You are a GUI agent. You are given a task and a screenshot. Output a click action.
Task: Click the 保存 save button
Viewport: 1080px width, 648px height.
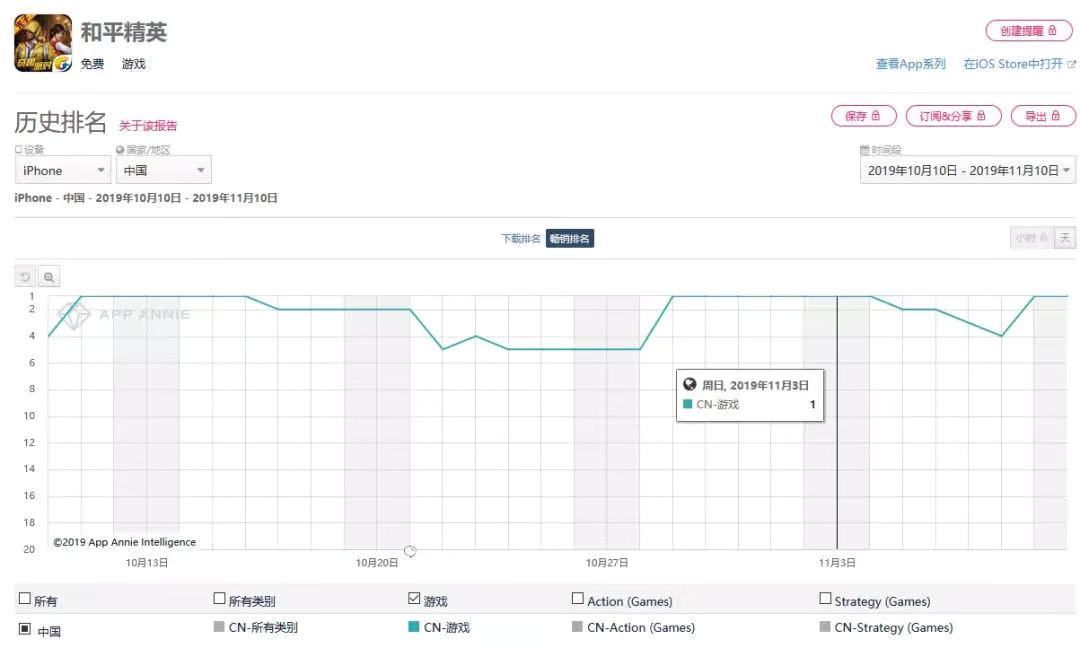click(x=864, y=116)
